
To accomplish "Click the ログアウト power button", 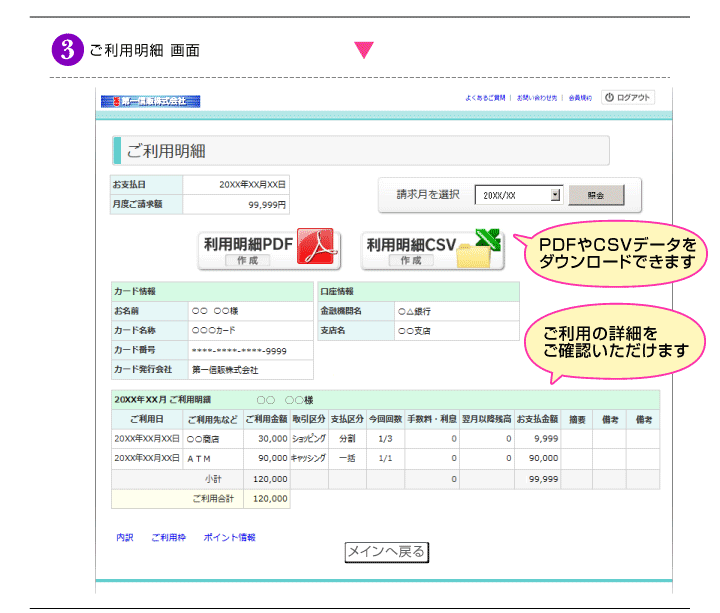I will coord(628,98).
